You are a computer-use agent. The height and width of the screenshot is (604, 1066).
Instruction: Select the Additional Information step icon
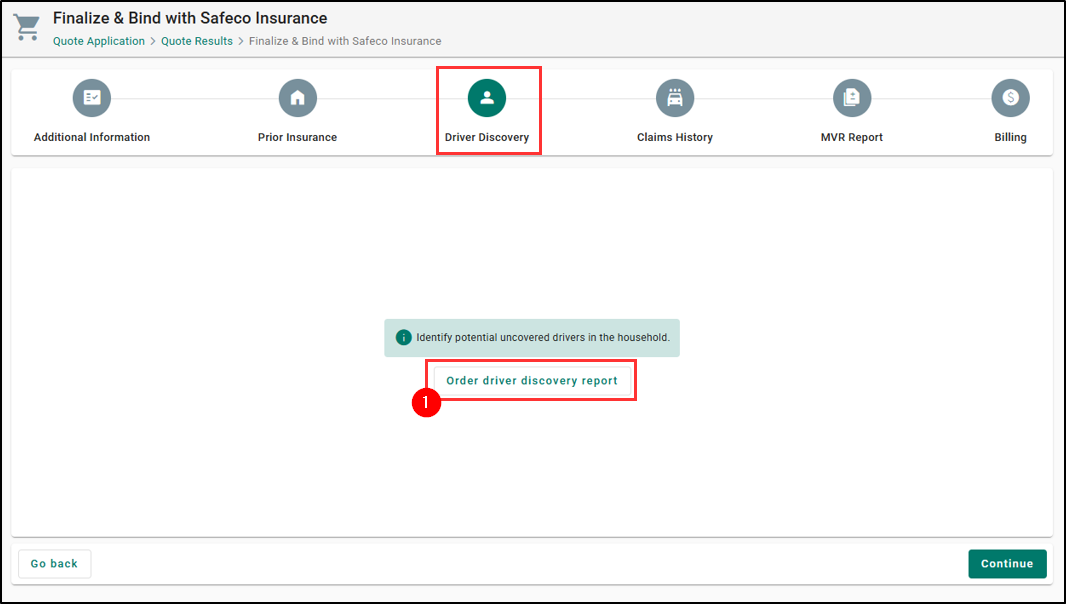click(92, 98)
